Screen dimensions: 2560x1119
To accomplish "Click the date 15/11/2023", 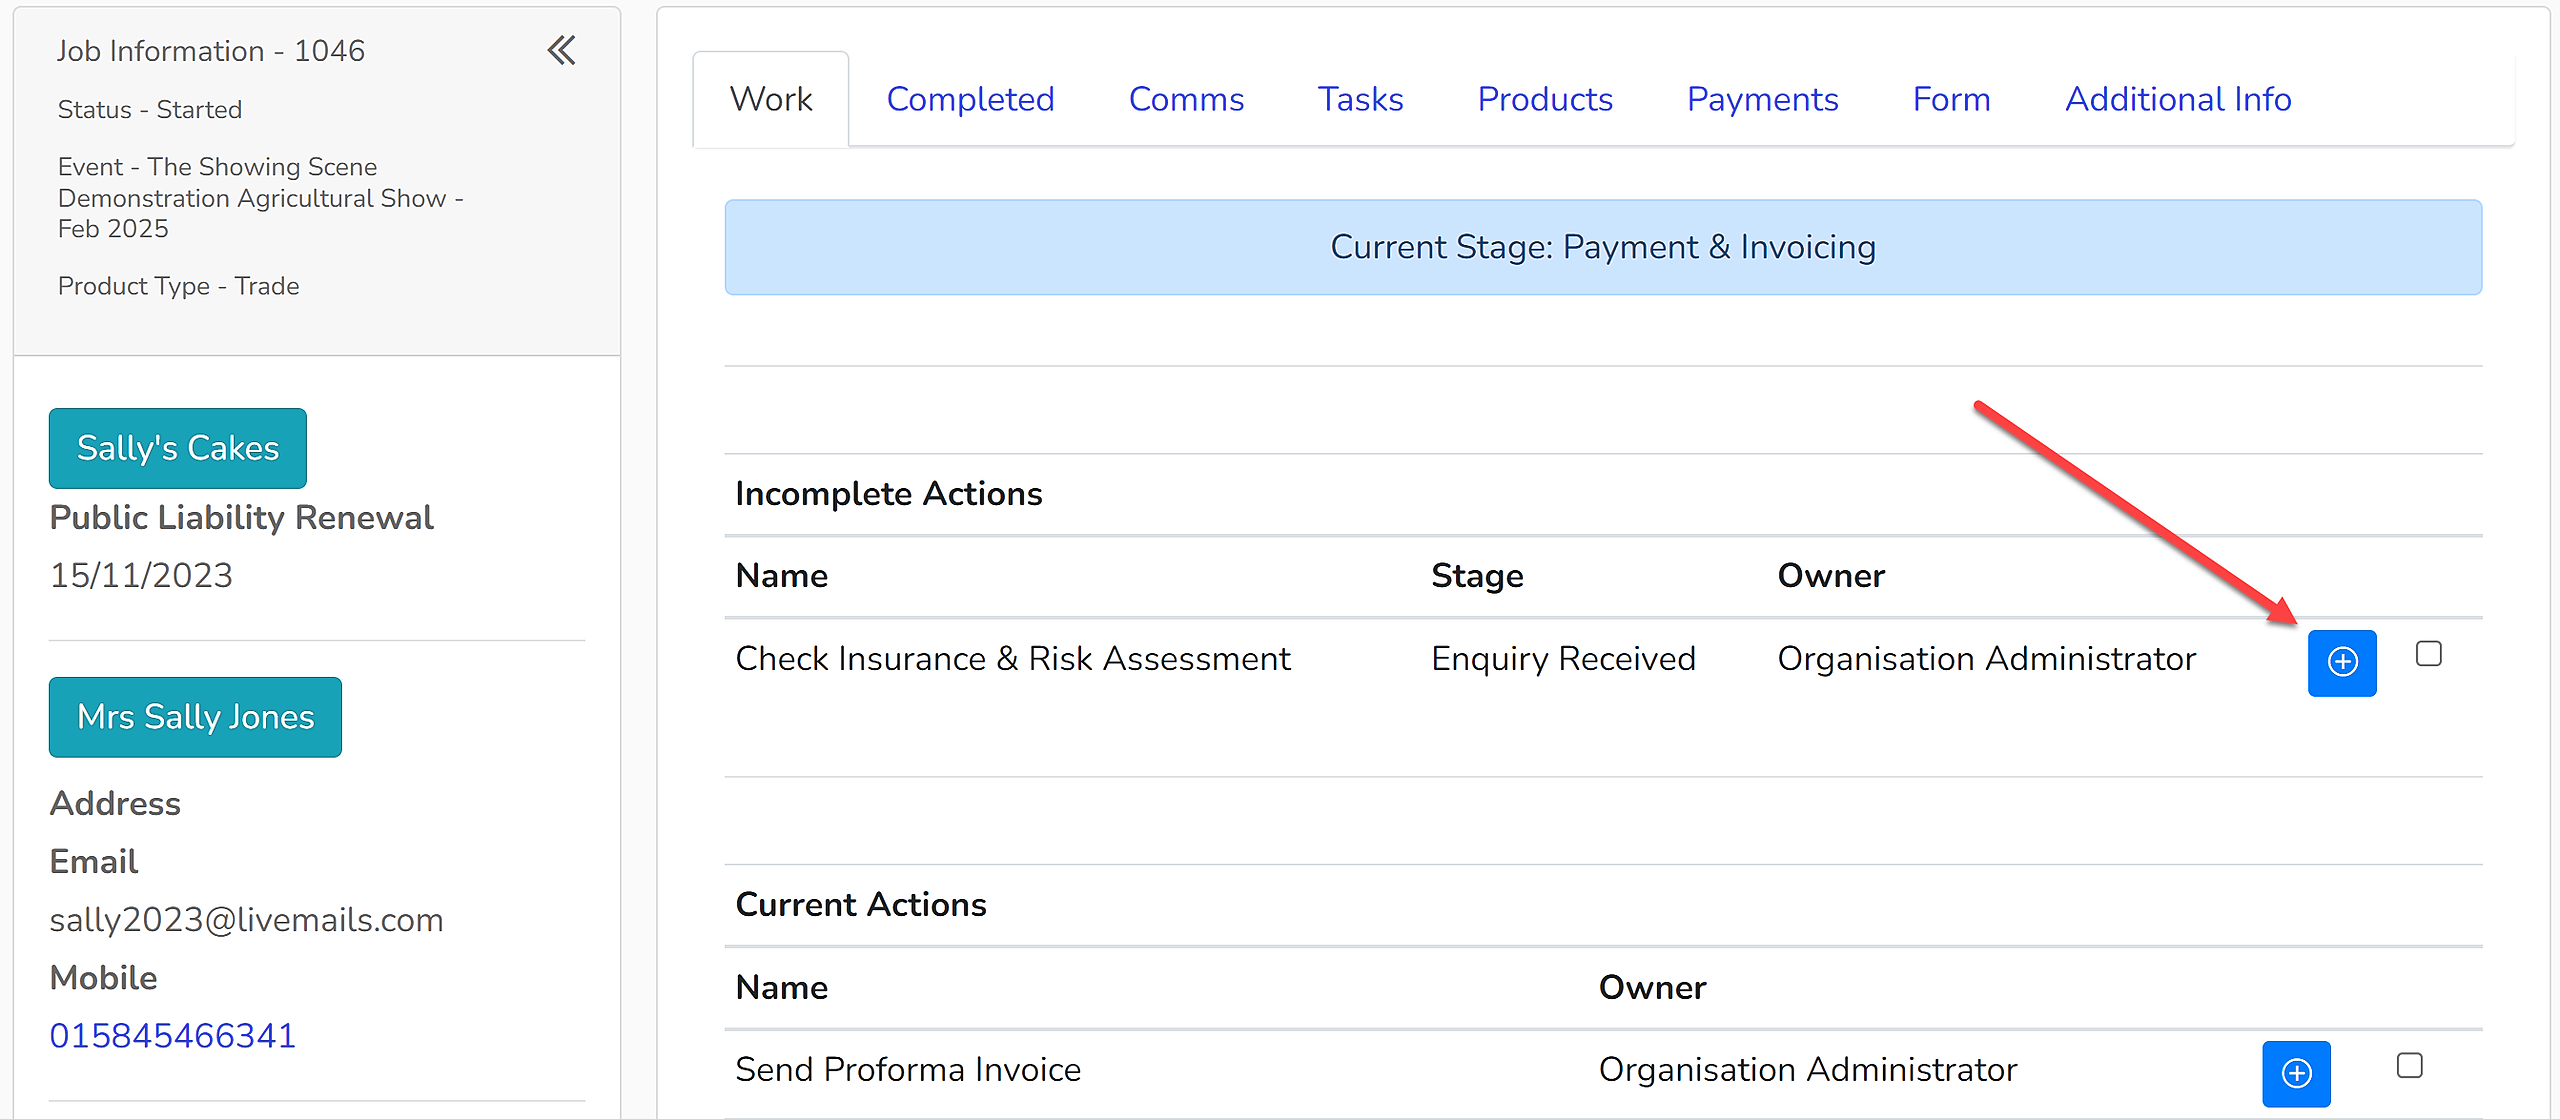I will click(141, 575).
